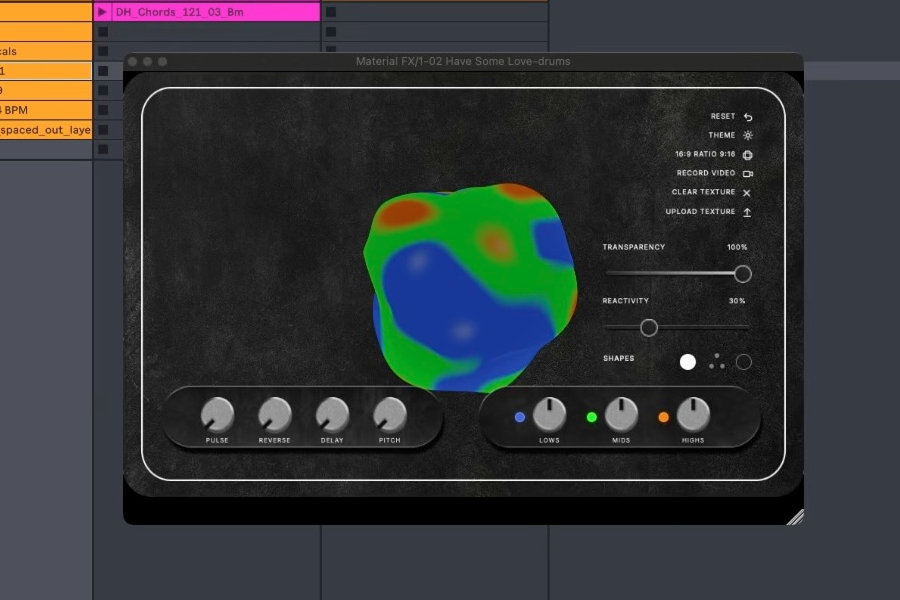Viewport: 900px width, 600px height.
Task: Click the 16:9 RATIO 9:16 label
Action: pyautogui.click(x=705, y=154)
